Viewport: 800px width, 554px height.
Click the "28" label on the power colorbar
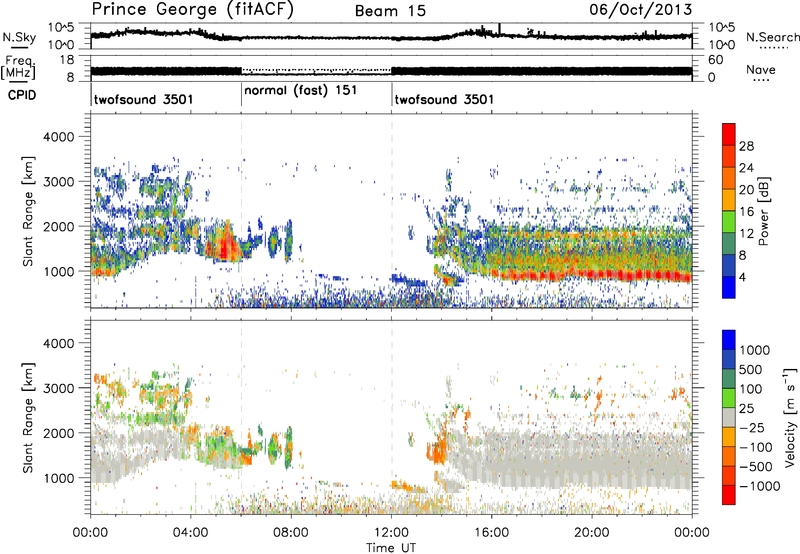[x=746, y=146]
